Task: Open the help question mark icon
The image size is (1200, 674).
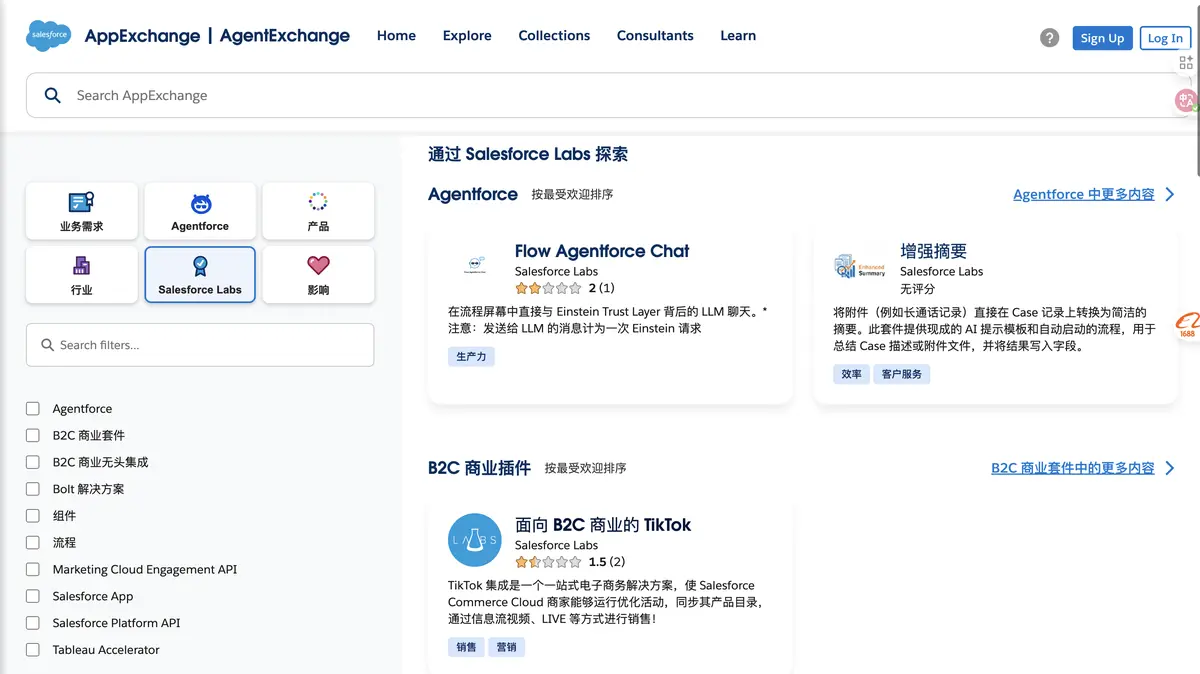Action: pos(1049,38)
